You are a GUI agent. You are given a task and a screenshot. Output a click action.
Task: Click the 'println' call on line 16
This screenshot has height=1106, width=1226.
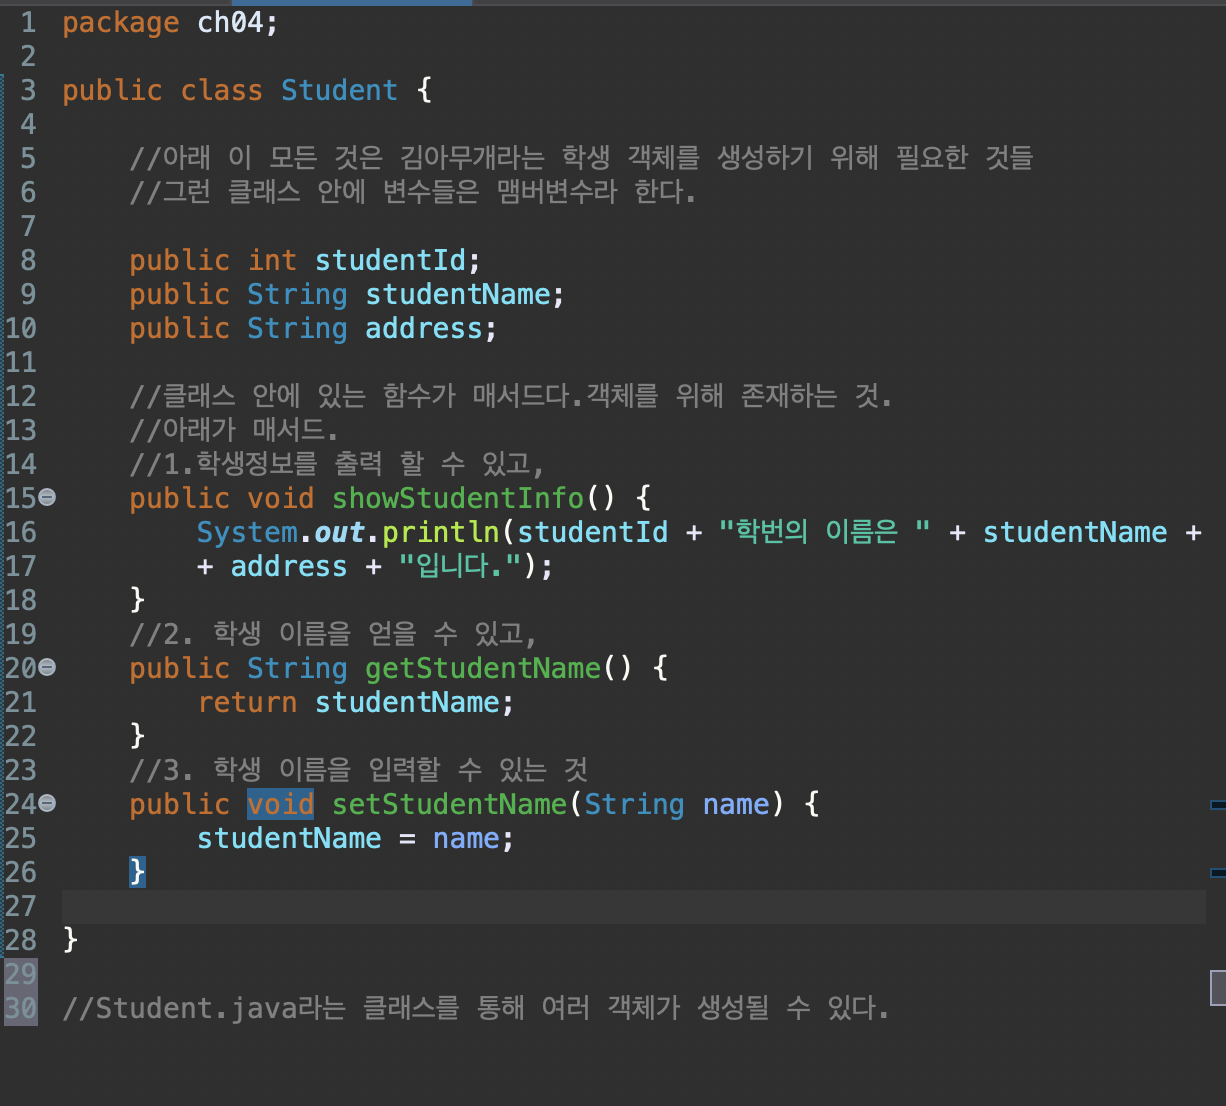(441, 532)
